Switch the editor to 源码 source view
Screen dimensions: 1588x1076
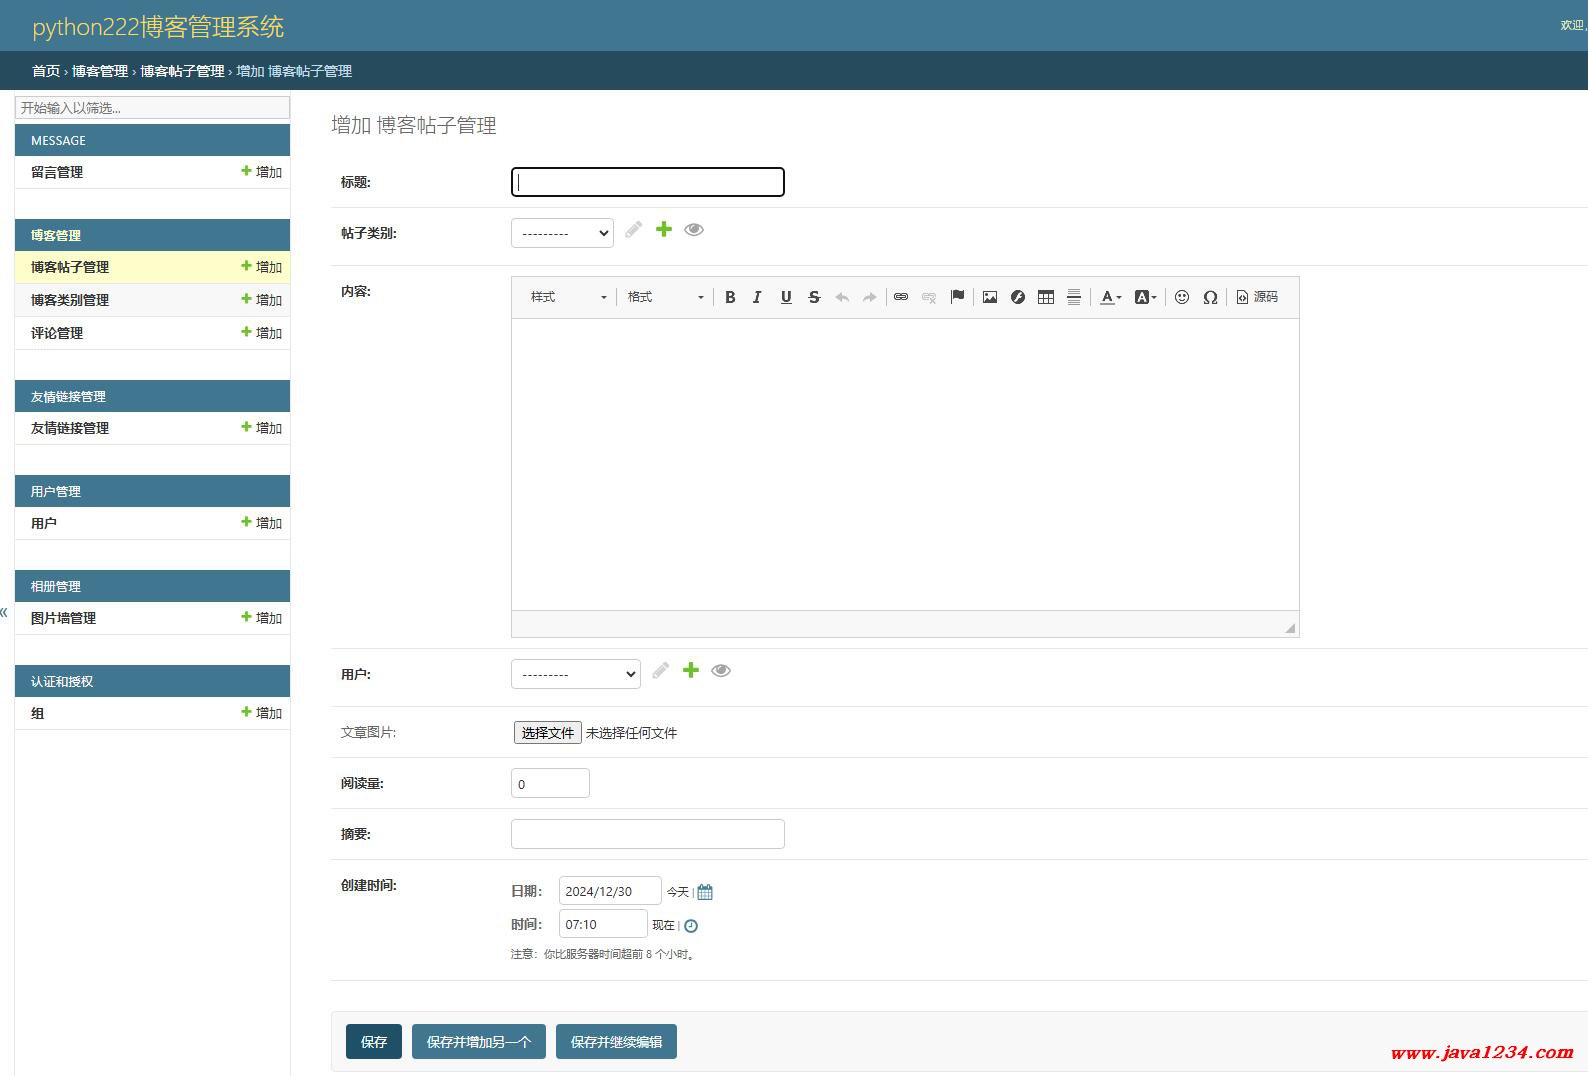tap(1257, 297)
